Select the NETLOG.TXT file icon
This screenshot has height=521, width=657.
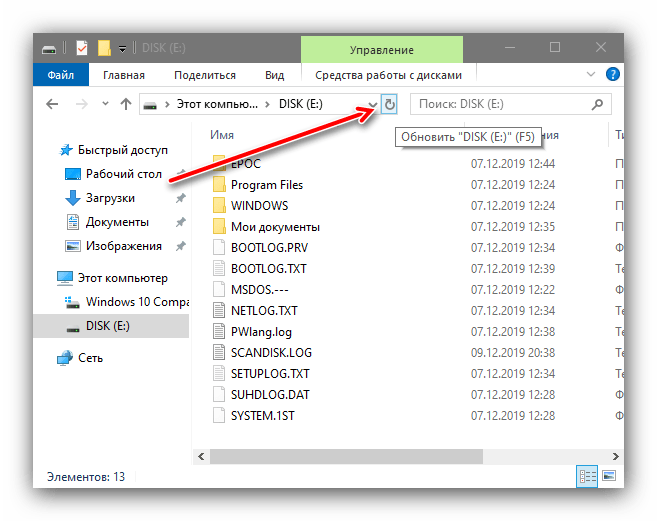(x=219, y=310)
